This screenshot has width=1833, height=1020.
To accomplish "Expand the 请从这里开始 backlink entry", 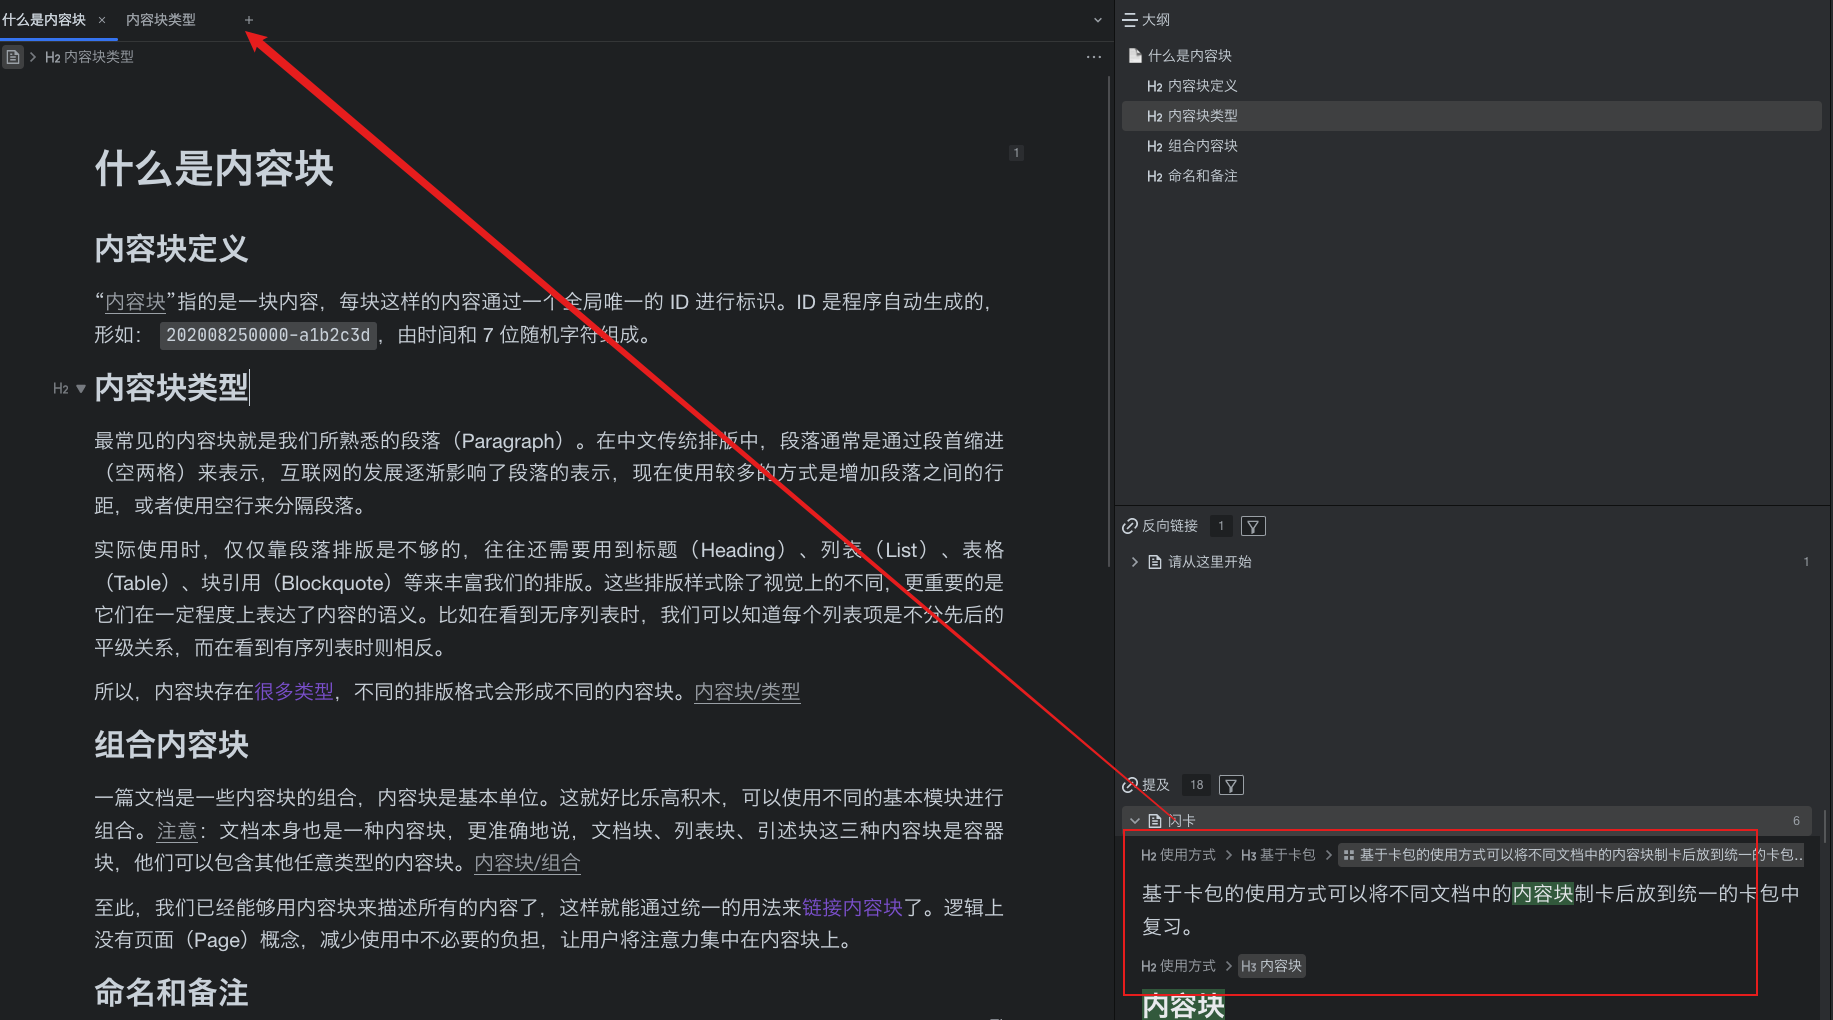I will tap(1135, 562).
